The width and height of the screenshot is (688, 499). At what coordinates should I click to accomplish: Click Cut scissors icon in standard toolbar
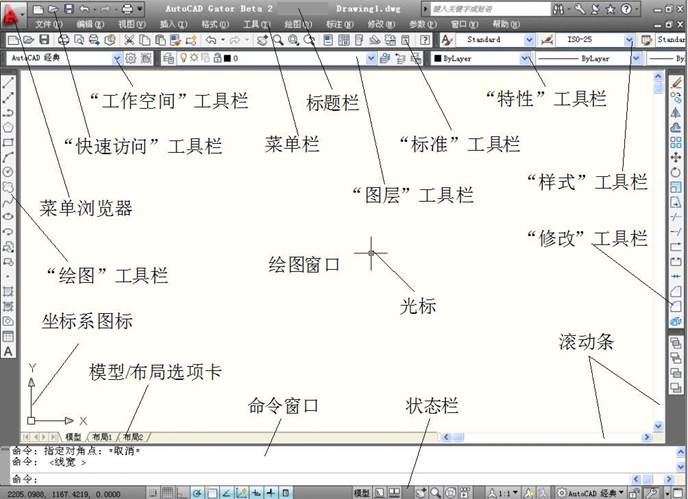pyautogui.click(x=129, y=40)
